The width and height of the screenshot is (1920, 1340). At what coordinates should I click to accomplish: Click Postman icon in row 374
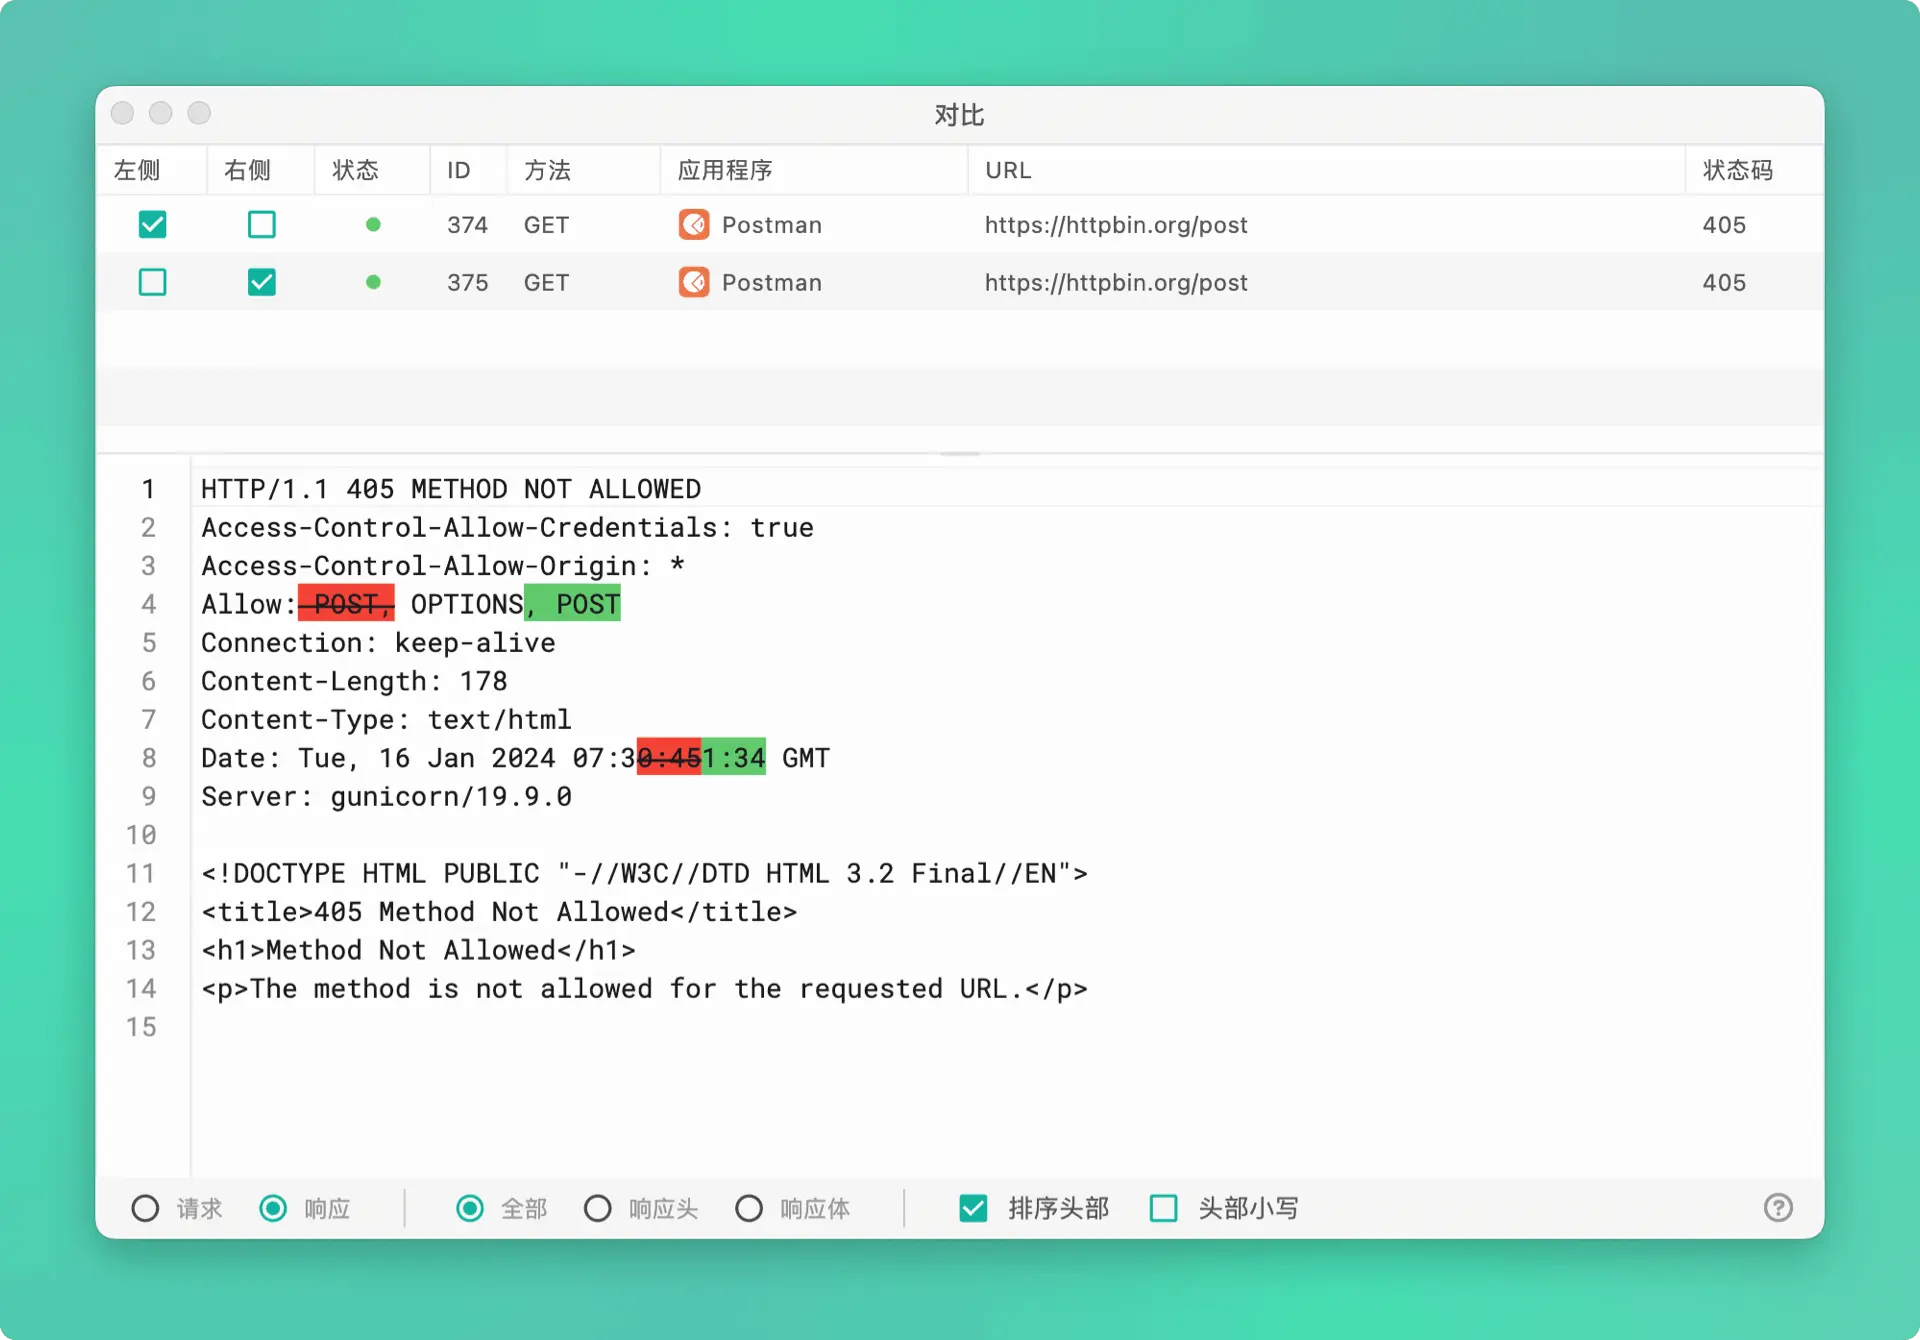pyautogui.click(x=694, y=225)
